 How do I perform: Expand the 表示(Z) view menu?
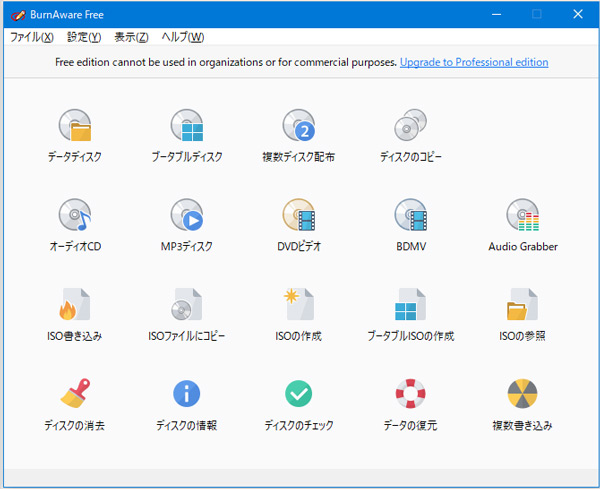click(x=131, y=37)
